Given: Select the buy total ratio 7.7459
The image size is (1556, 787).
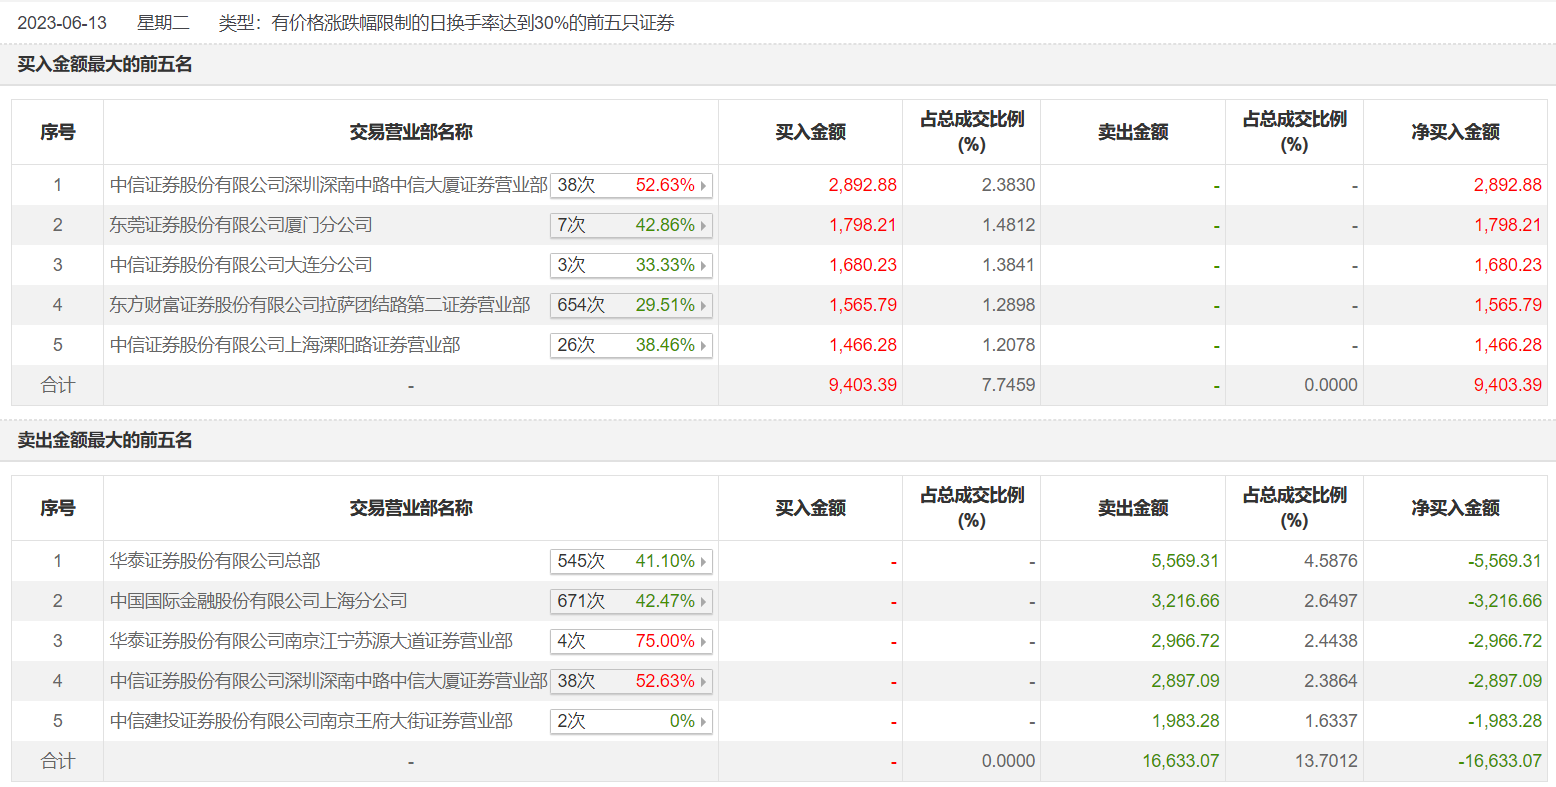Looking at the screenshot, I should click(1008, 385).
